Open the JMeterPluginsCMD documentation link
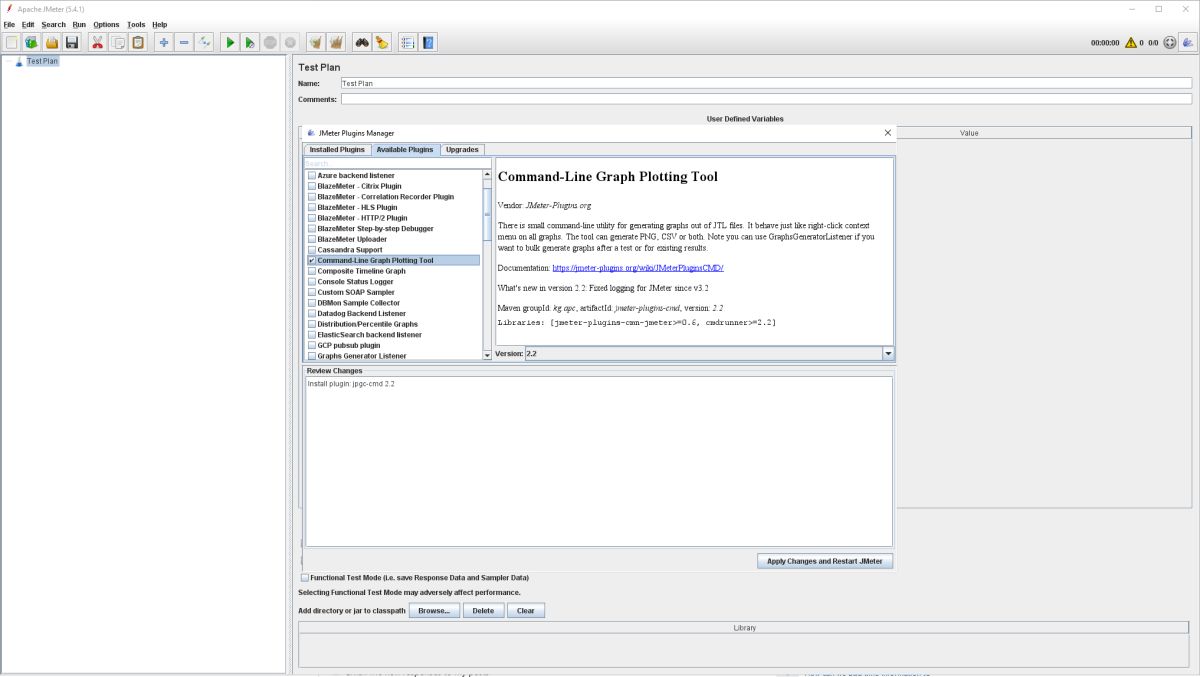 [638, 268]
